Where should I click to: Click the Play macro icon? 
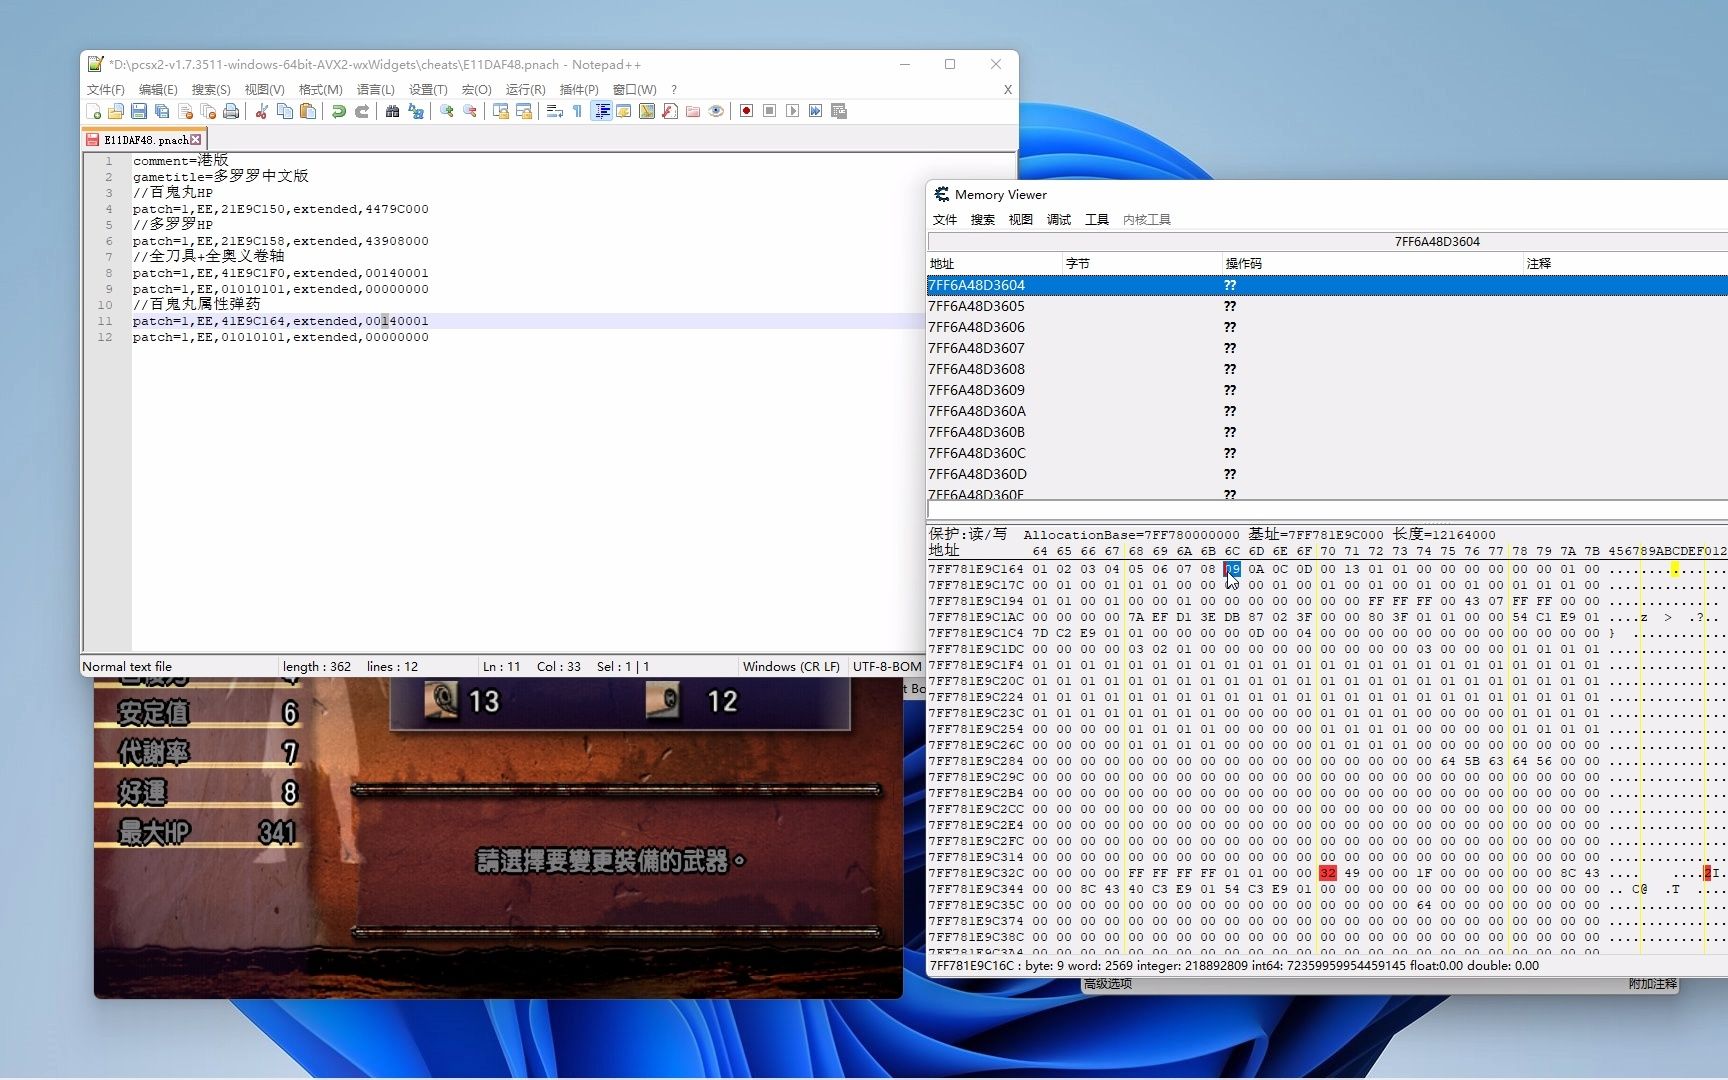click(x=792, y=111)
